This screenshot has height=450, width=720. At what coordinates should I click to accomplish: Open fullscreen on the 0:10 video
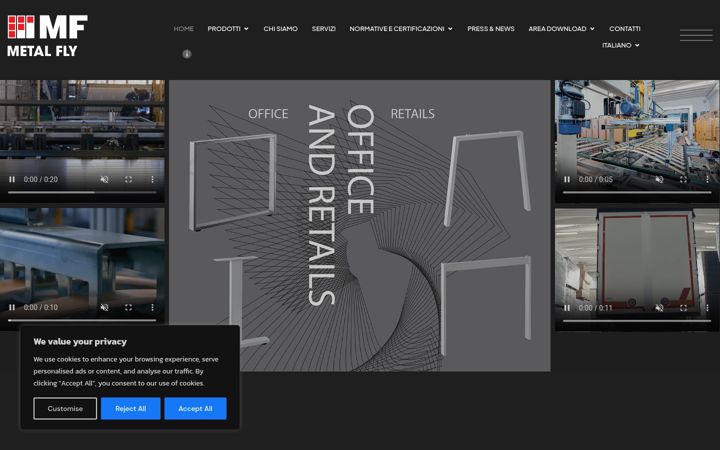coord(129,307)
